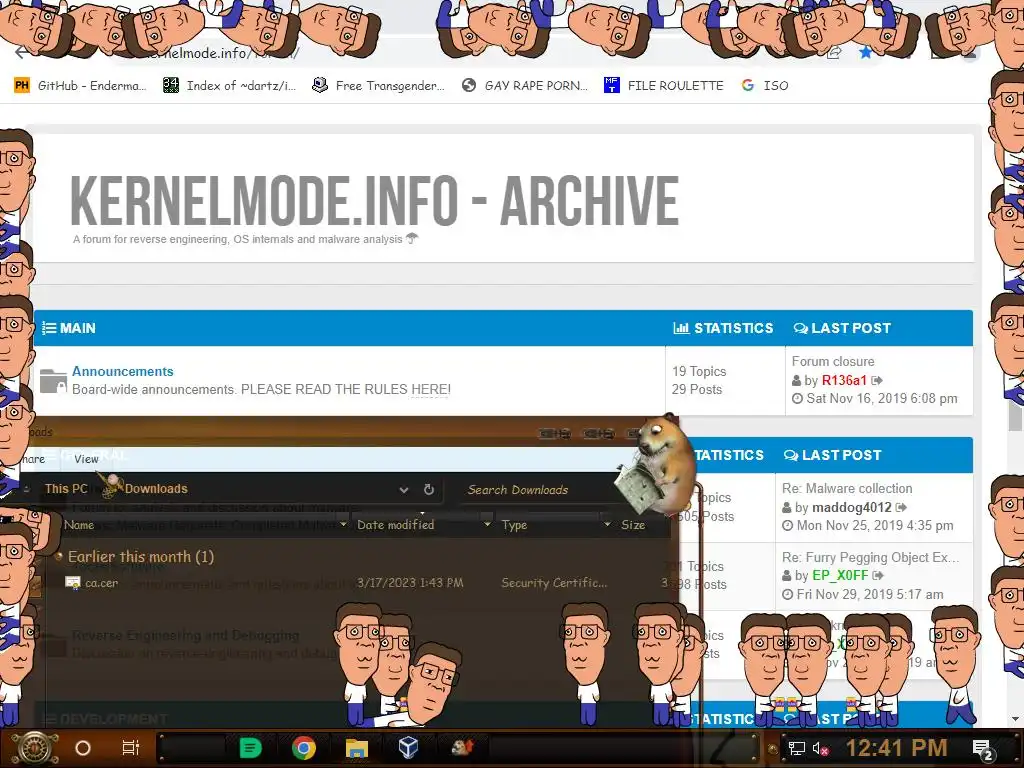Click the kernelmode.info URL in address bar
Image resolution: width=1024 pixels, height=768 pixels.
pyautogui.click(x=222, y=53)
